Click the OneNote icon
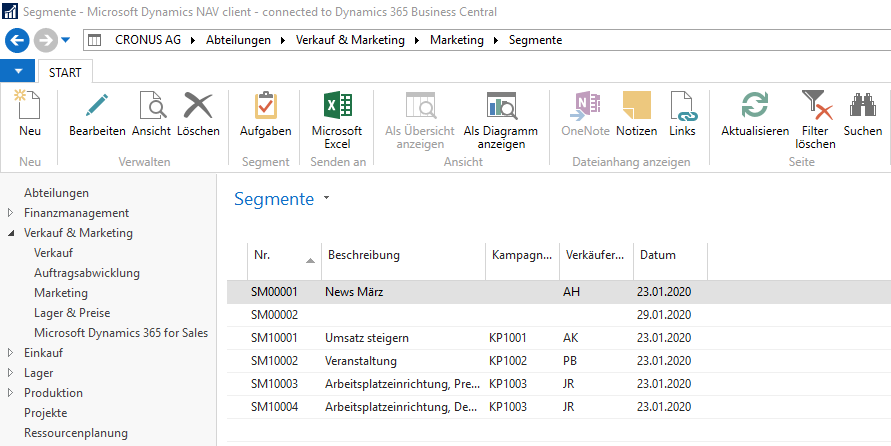Viewport: 891px width, 446px height. pos(585,105)
